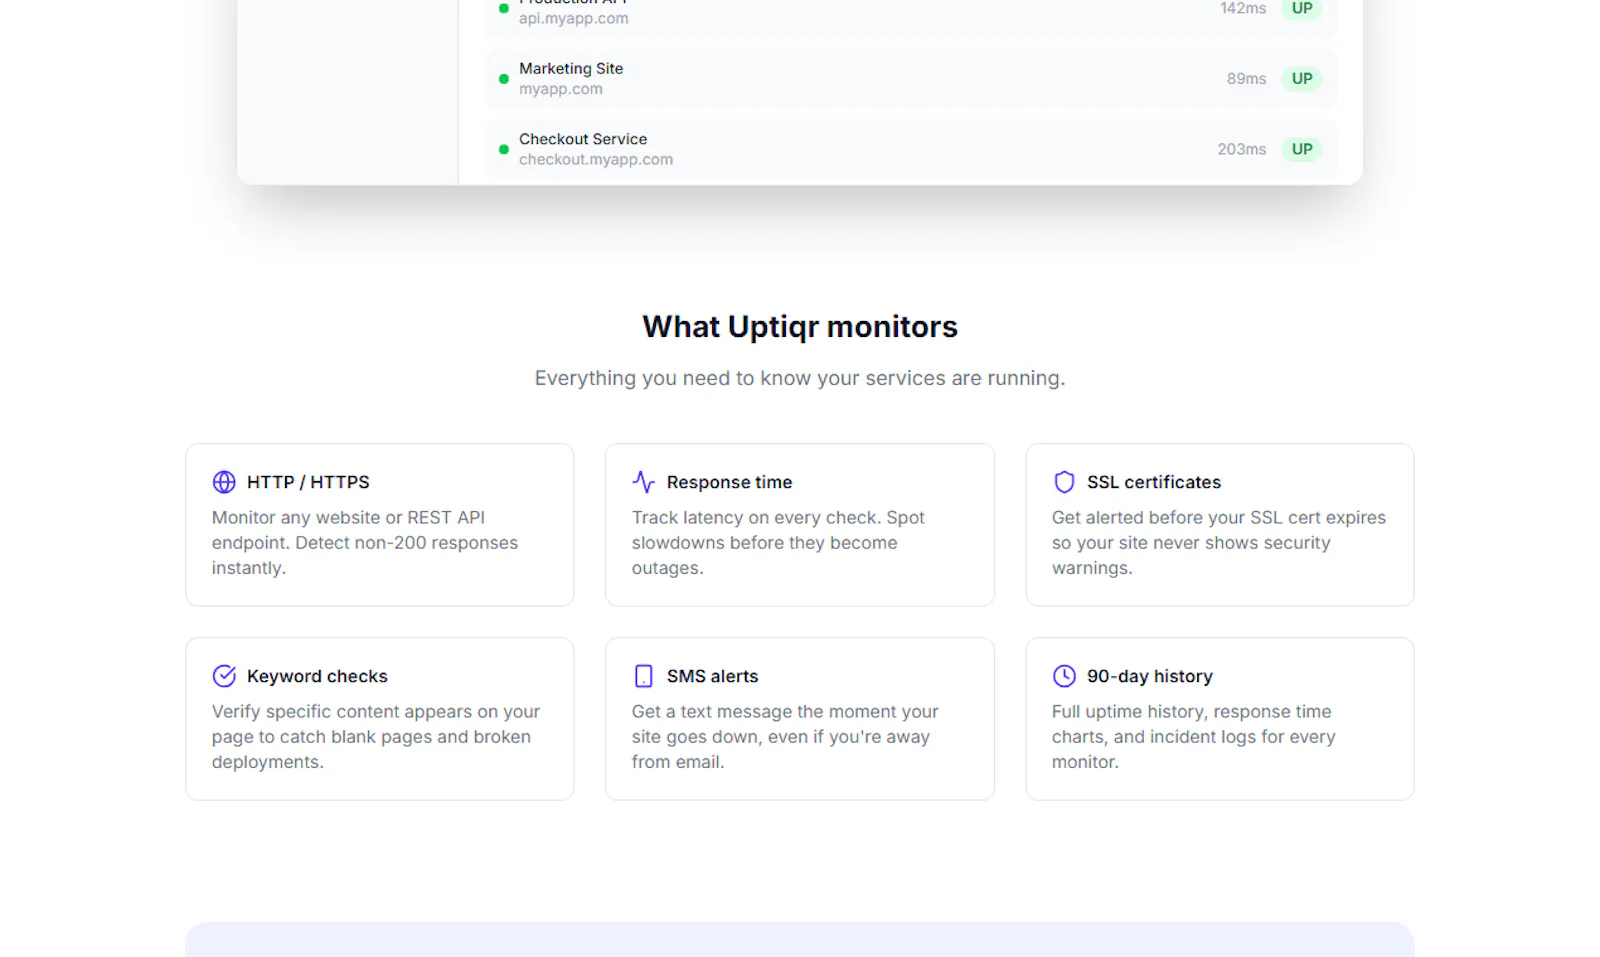Click the 142ms response time value
The height and width of the screenshot is (957, 1600).
(x=1243, y=8)
